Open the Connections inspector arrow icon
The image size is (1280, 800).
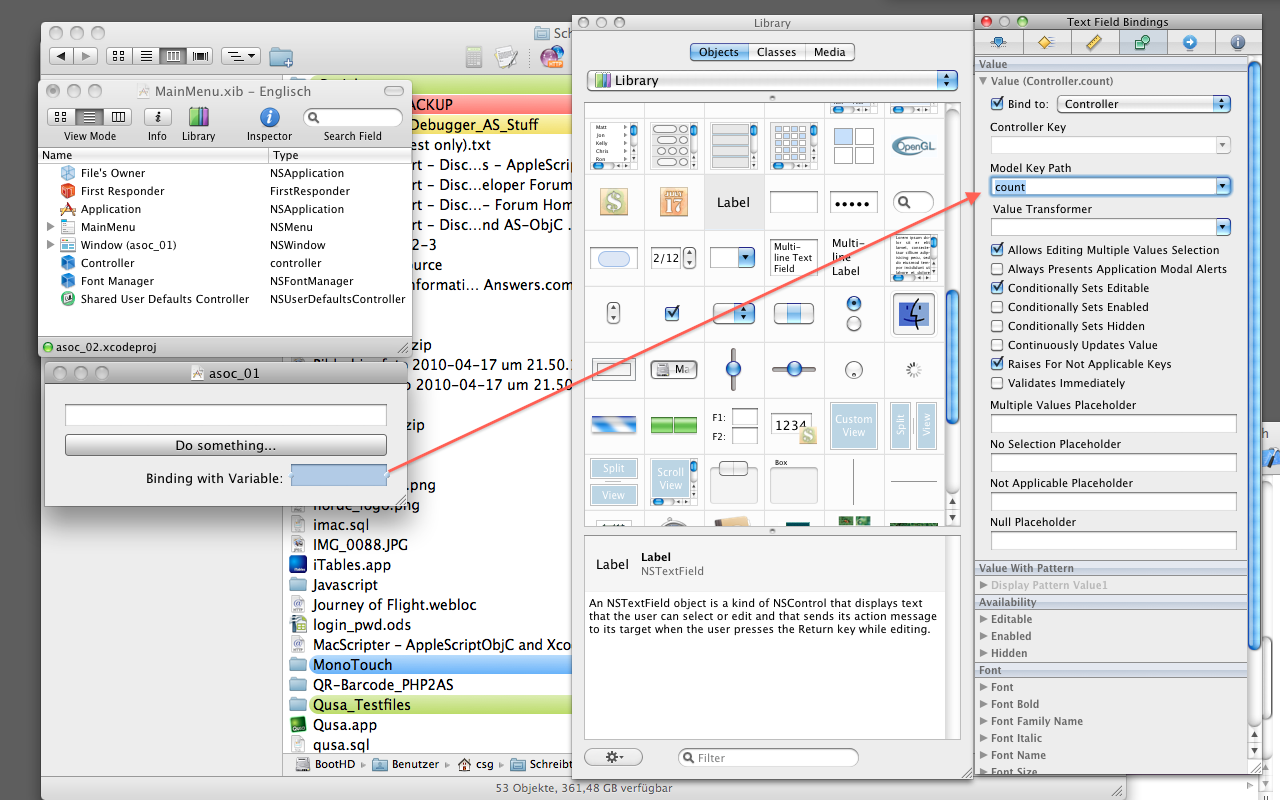[1189, 42]
